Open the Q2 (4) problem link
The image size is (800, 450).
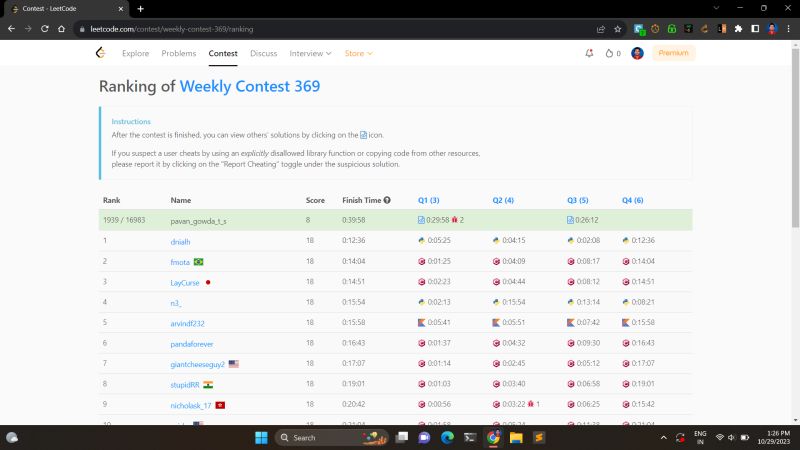coord(503,200)
